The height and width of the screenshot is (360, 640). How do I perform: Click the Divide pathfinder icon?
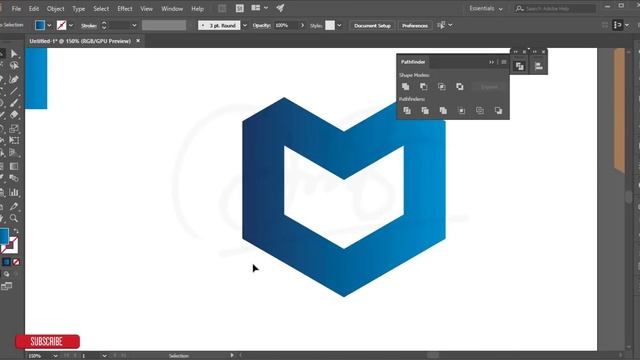click(x=407, y=111)
